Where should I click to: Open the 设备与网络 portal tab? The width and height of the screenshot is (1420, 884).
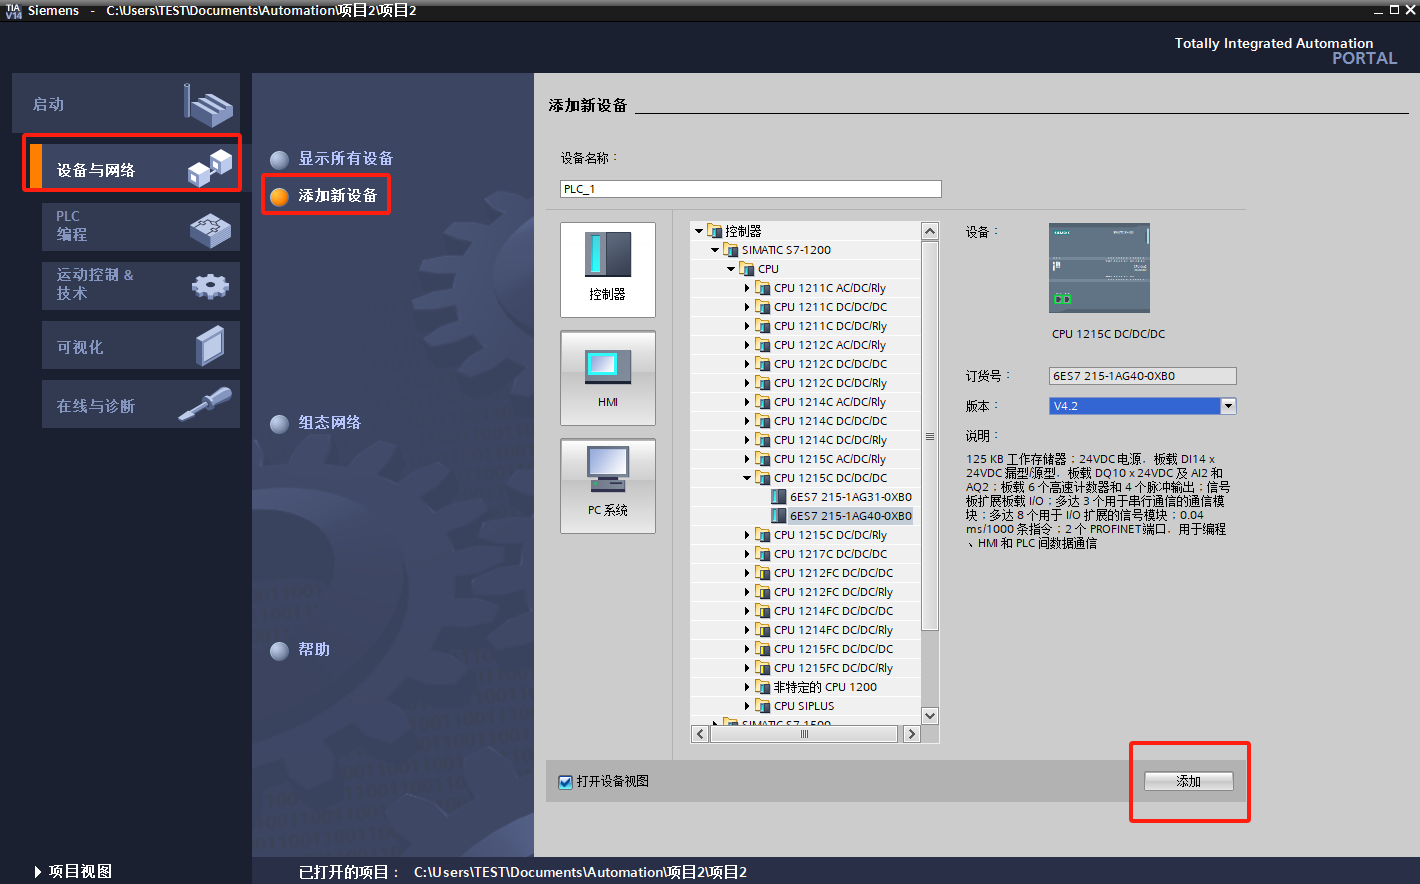point(133,167)
